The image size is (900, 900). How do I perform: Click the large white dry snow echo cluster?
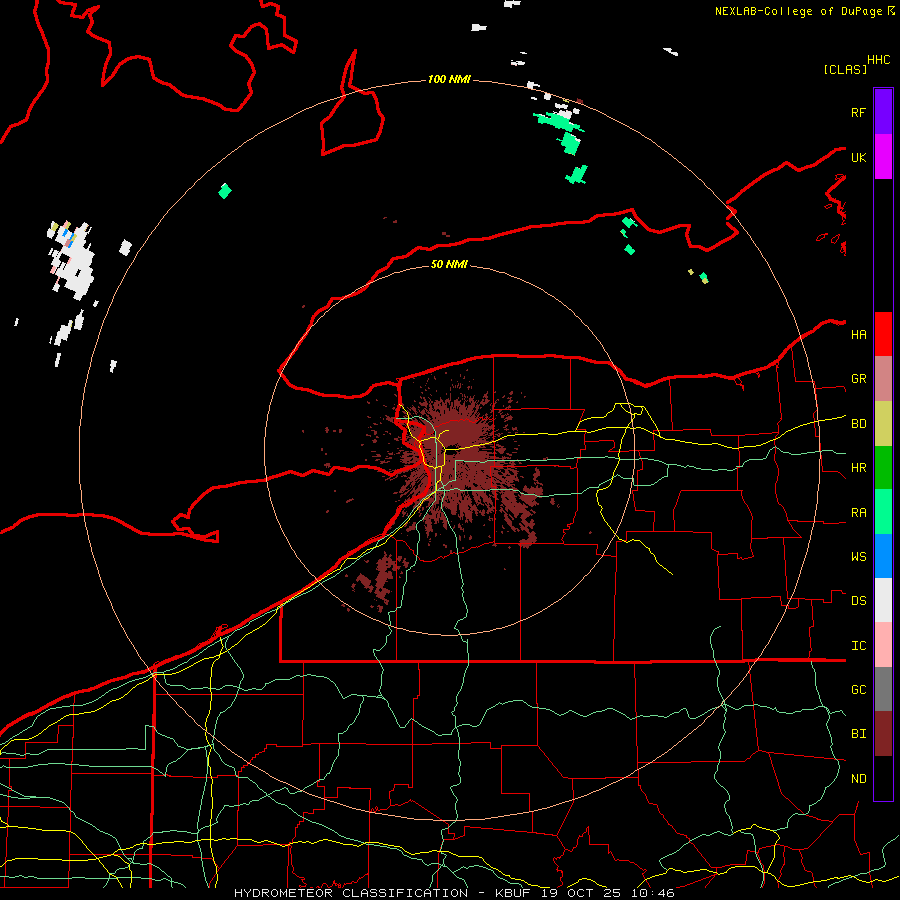pos(72,261)
